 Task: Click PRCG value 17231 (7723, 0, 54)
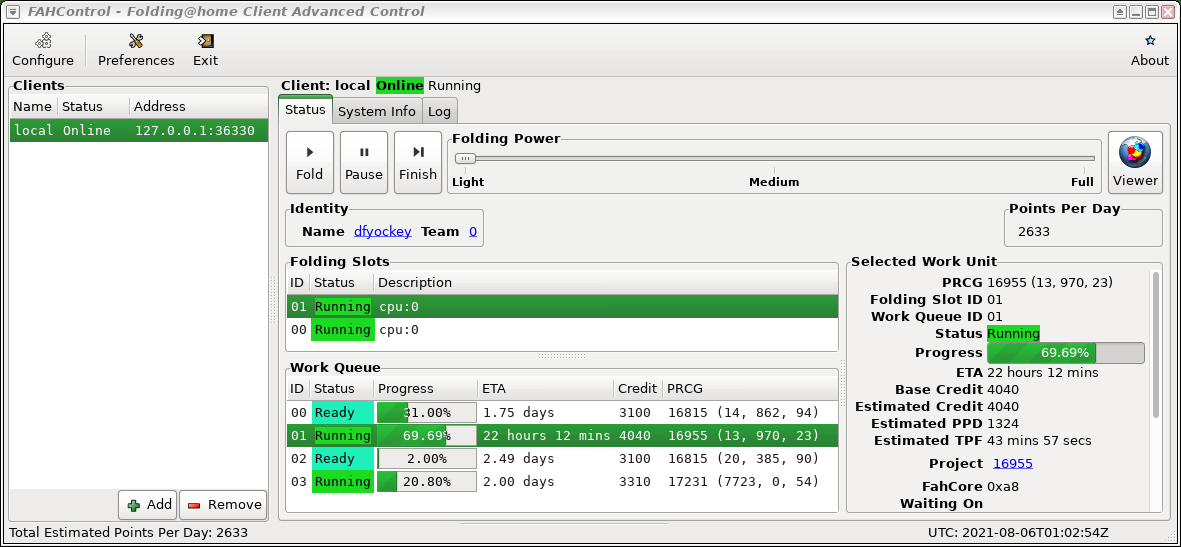tap(743, 481)
